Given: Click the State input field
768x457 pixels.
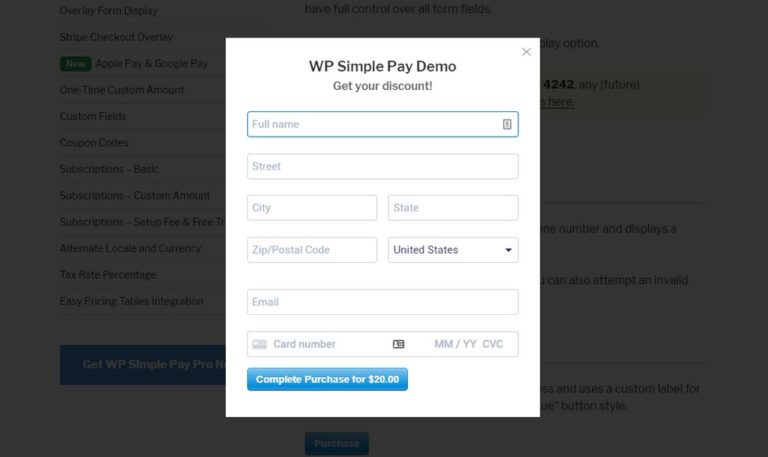Looking at the screenshot, I should click(453, 208).
